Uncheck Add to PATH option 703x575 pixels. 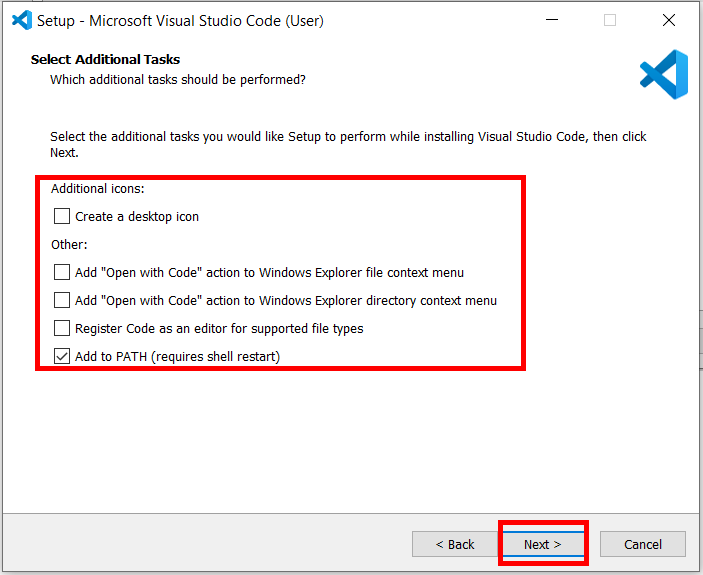(62, 356)
